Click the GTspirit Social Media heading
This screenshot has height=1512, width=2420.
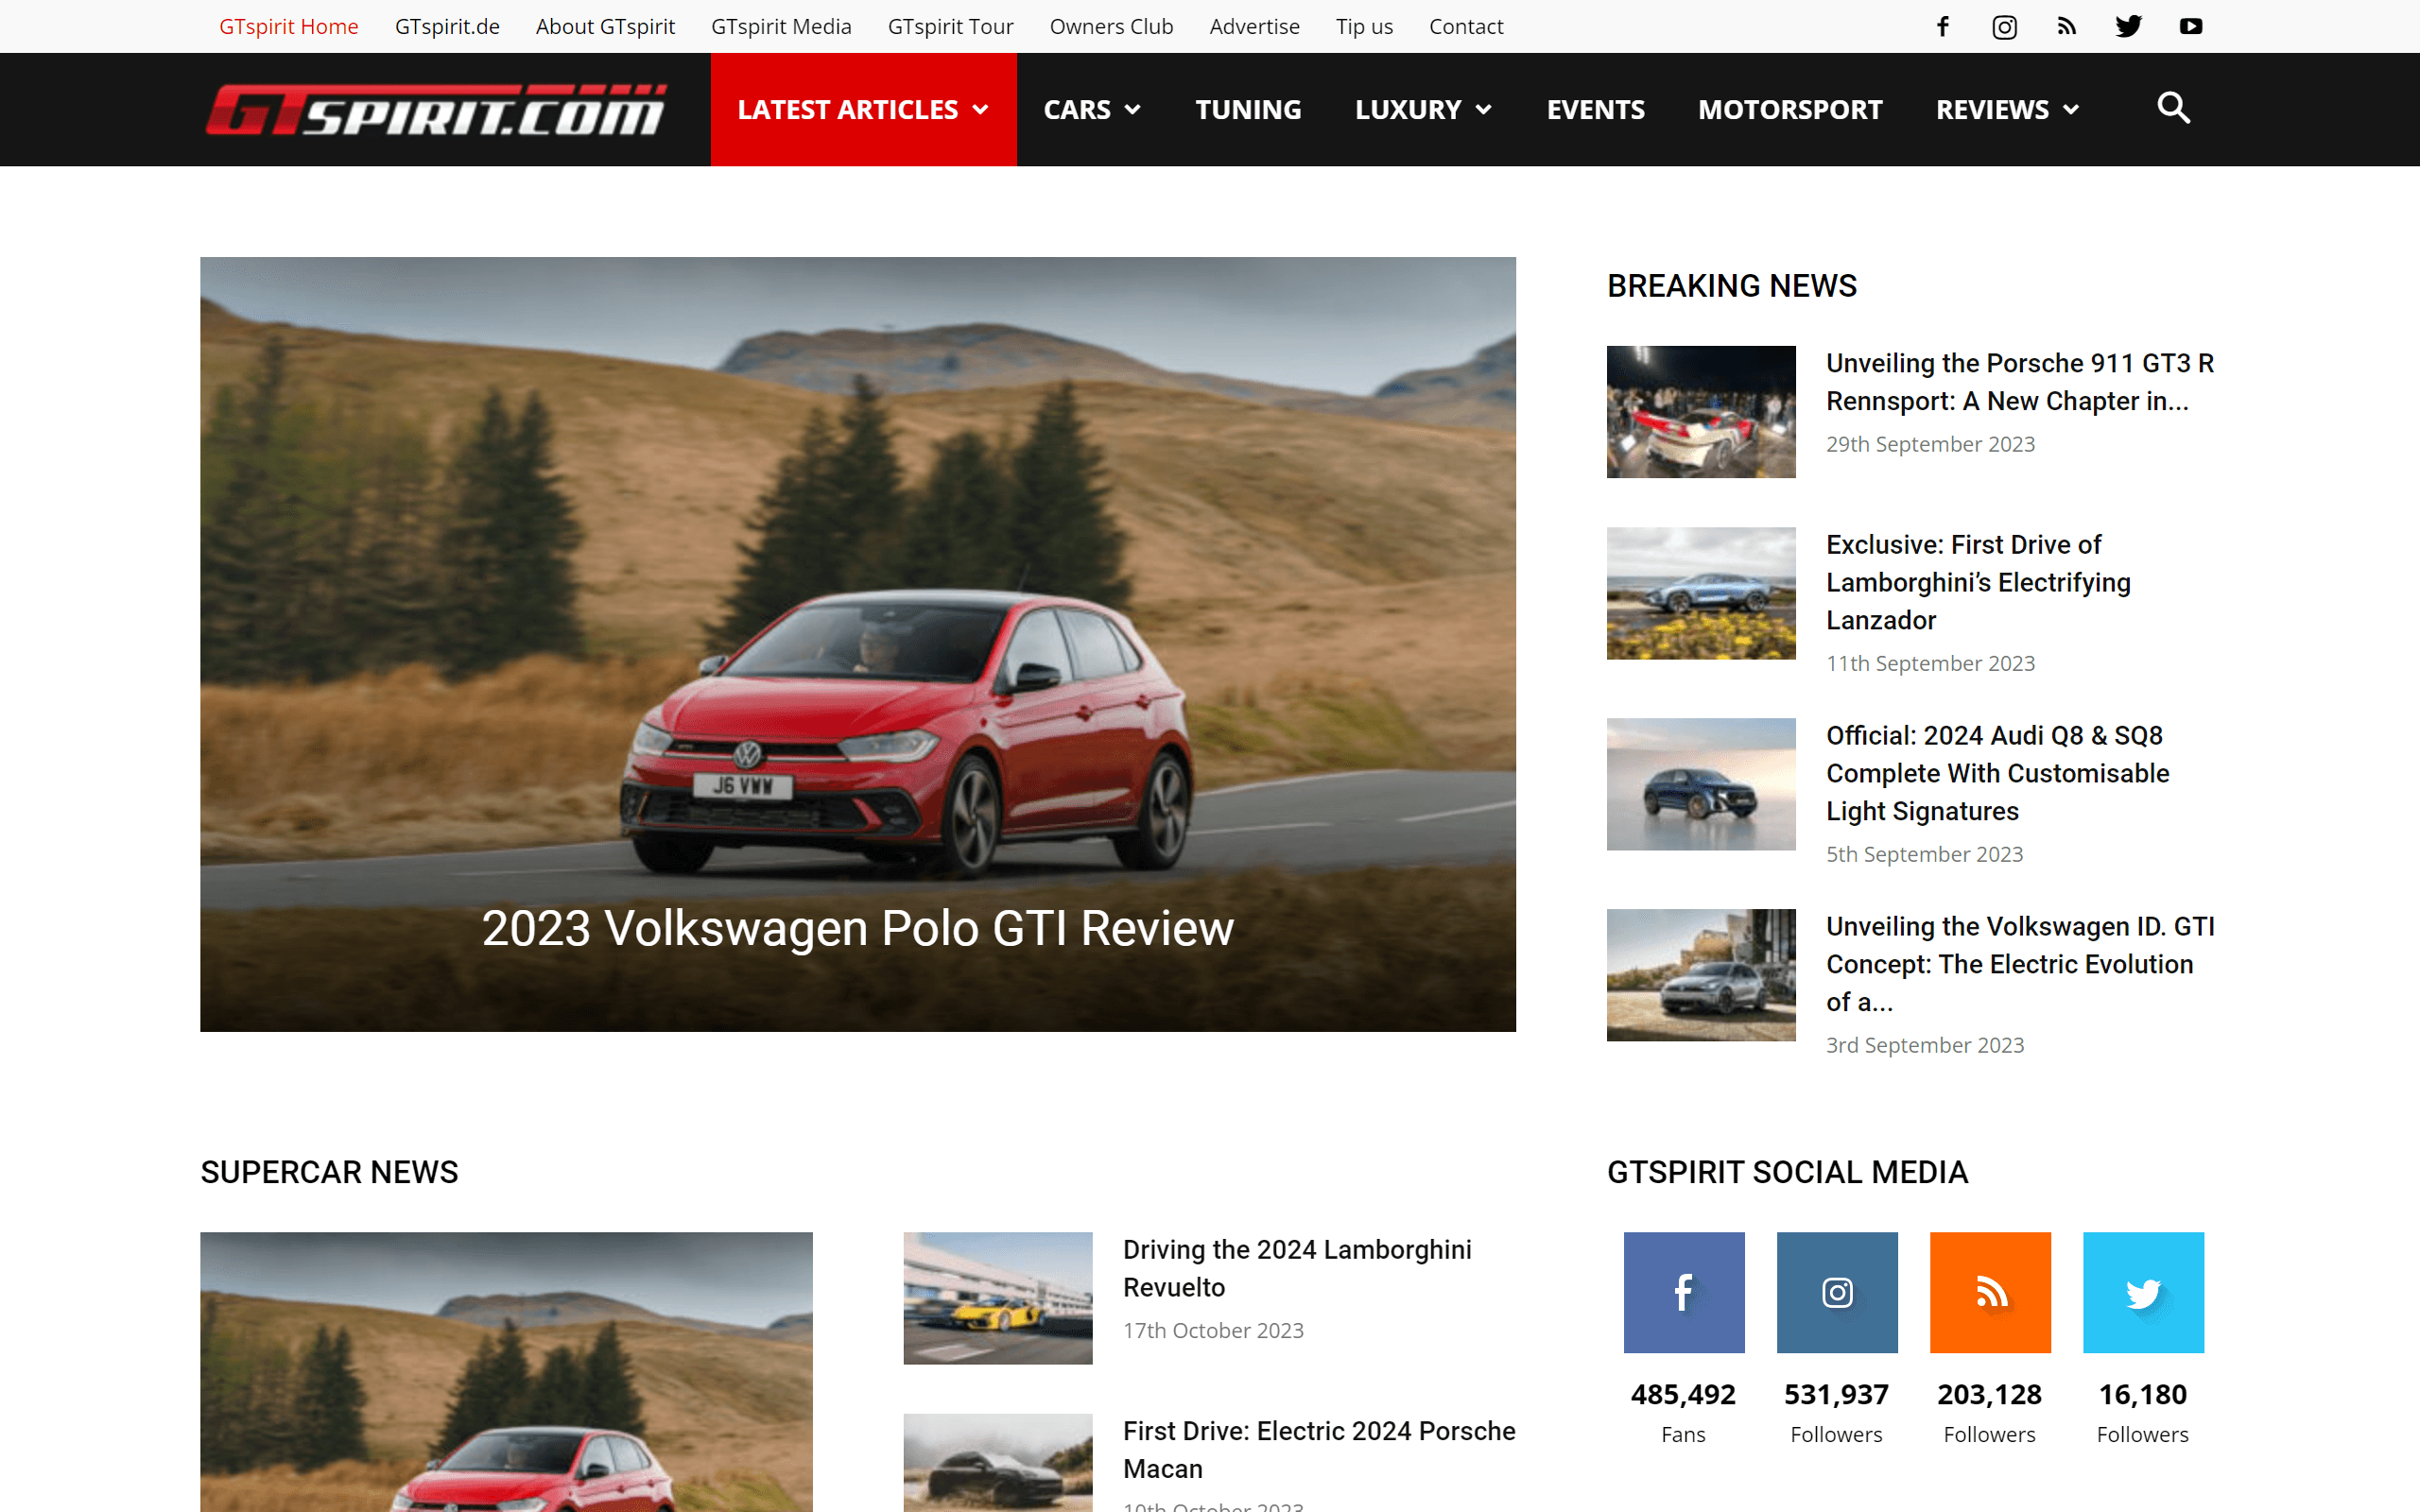tap(1787, 1172)
